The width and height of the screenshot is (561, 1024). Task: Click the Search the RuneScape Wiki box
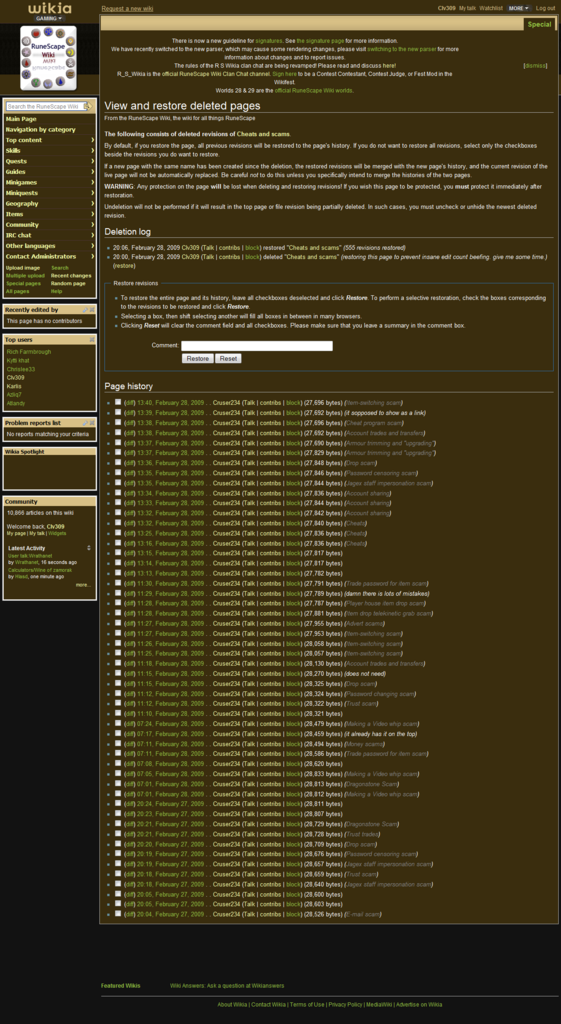(x=44, y=106)
